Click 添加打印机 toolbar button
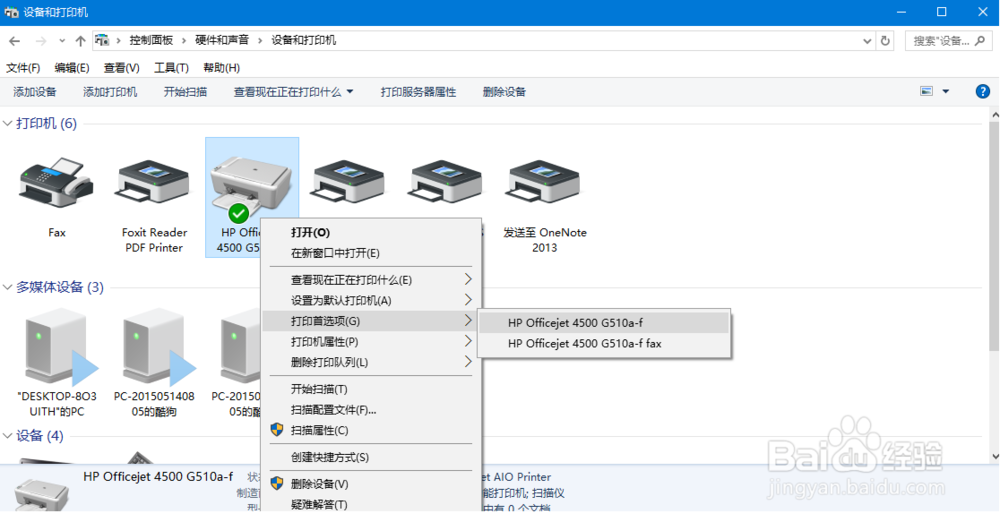 [110, 92]
